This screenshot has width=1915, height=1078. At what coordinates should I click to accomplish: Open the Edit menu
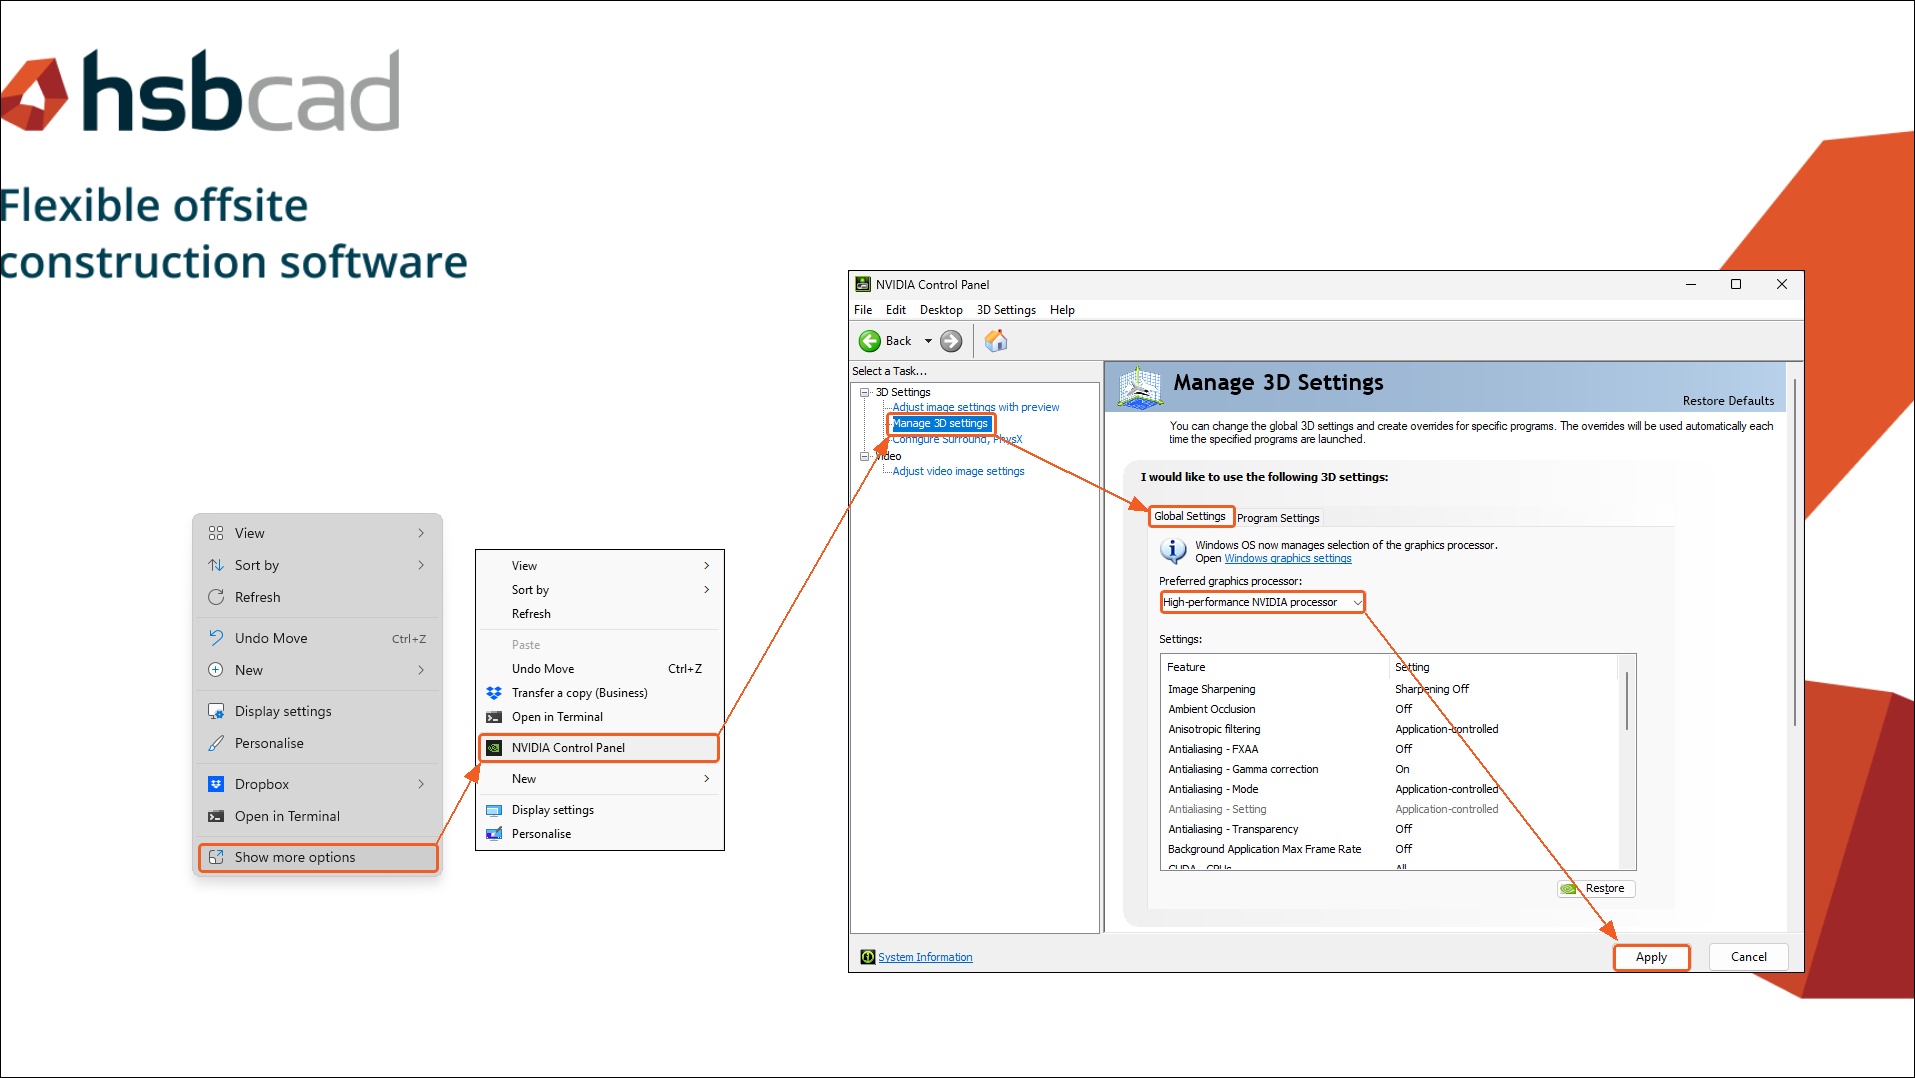pos(896,310)
